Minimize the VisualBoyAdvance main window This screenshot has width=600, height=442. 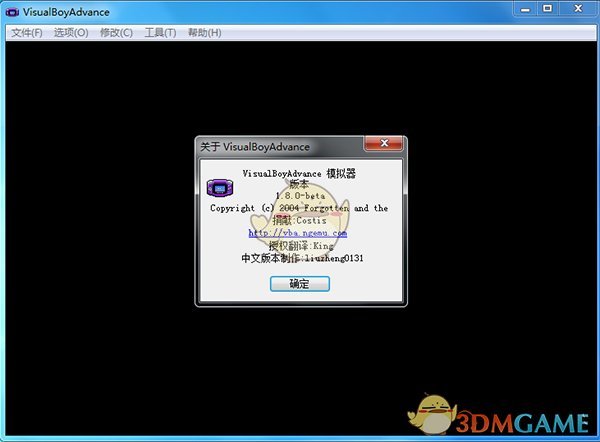click(x=524, y=8)
